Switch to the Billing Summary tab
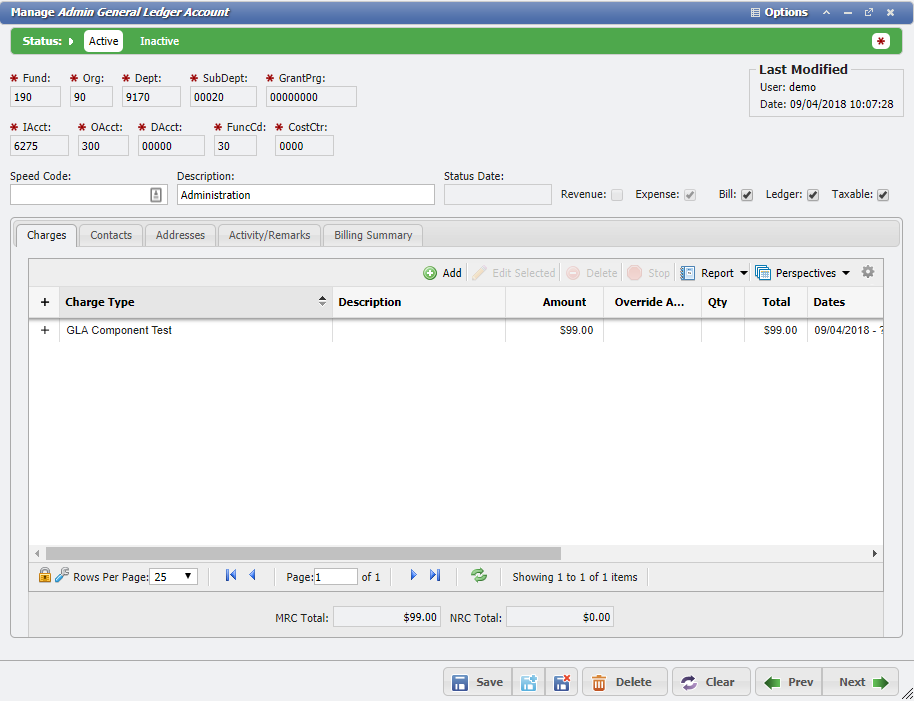Viewport: 914px width, 701px height. tap(373, 235)
